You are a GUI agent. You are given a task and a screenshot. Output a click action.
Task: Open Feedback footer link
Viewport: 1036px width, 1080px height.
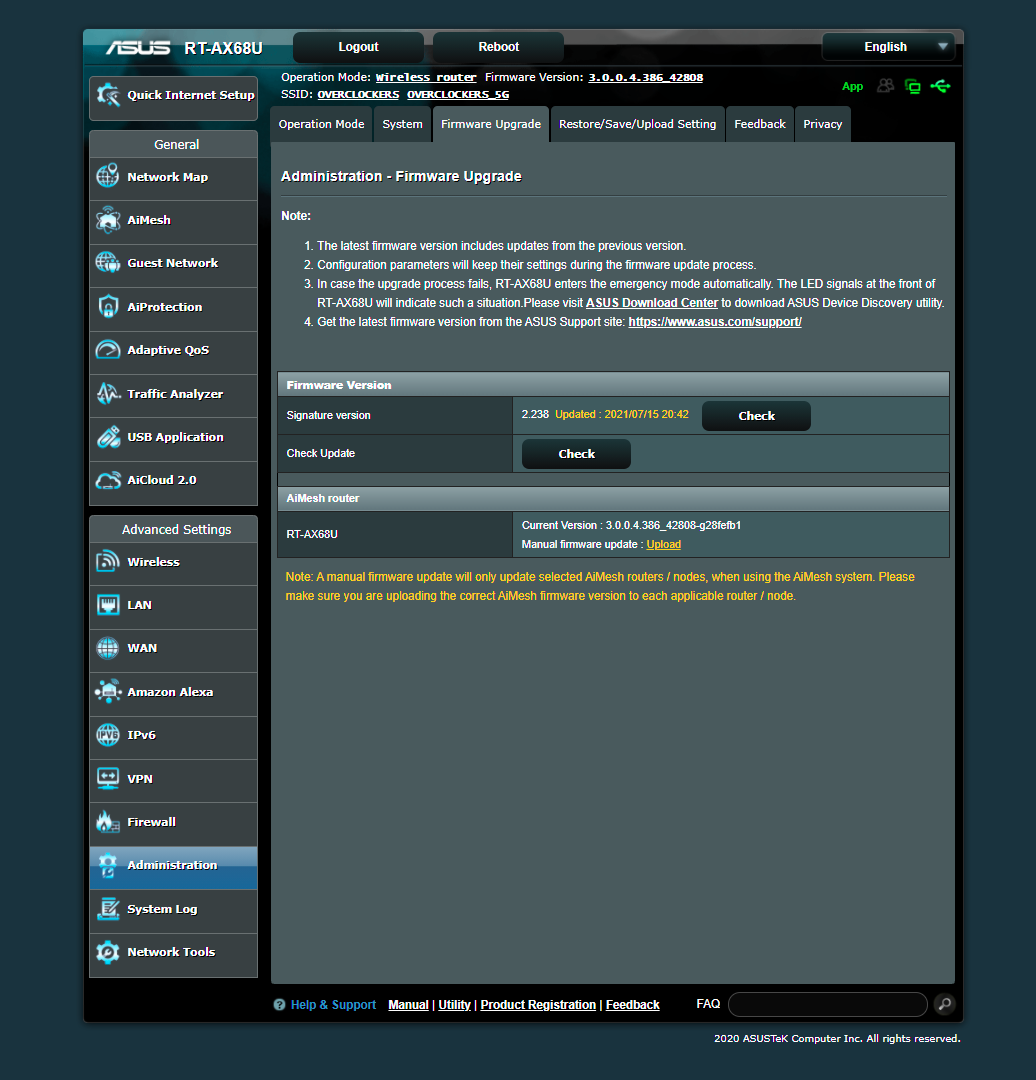[x=632, y=1005]
